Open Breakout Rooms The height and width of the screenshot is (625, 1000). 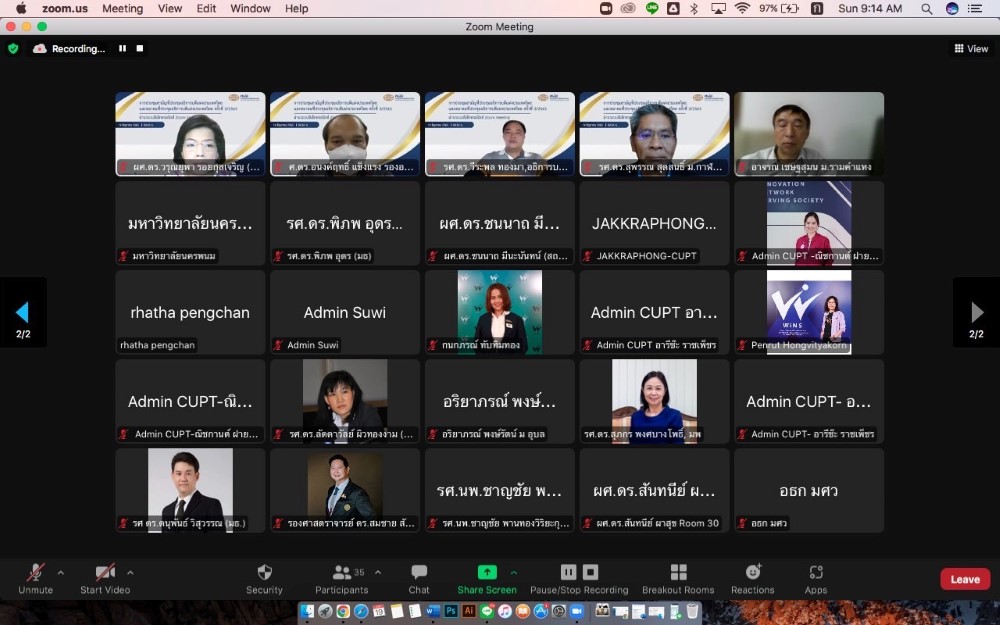(x=678, y=573)
